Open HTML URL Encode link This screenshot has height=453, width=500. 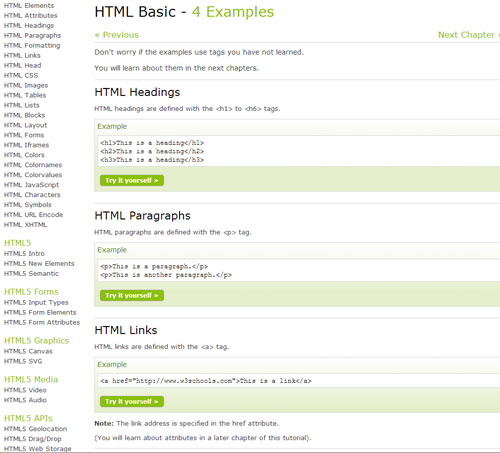click(x=33, y=215)
